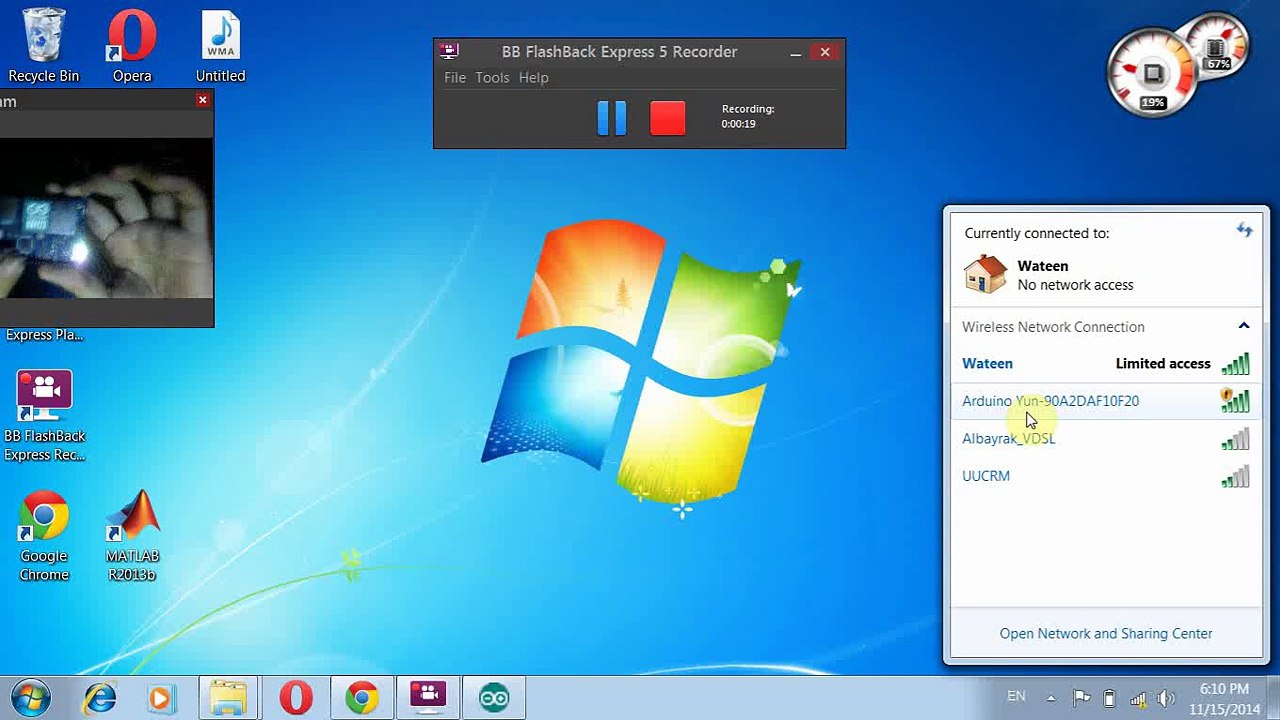Open Network and Sharing Center link
The width and height of the screenshot is (1280, 720).
(x=1106, y=634)
